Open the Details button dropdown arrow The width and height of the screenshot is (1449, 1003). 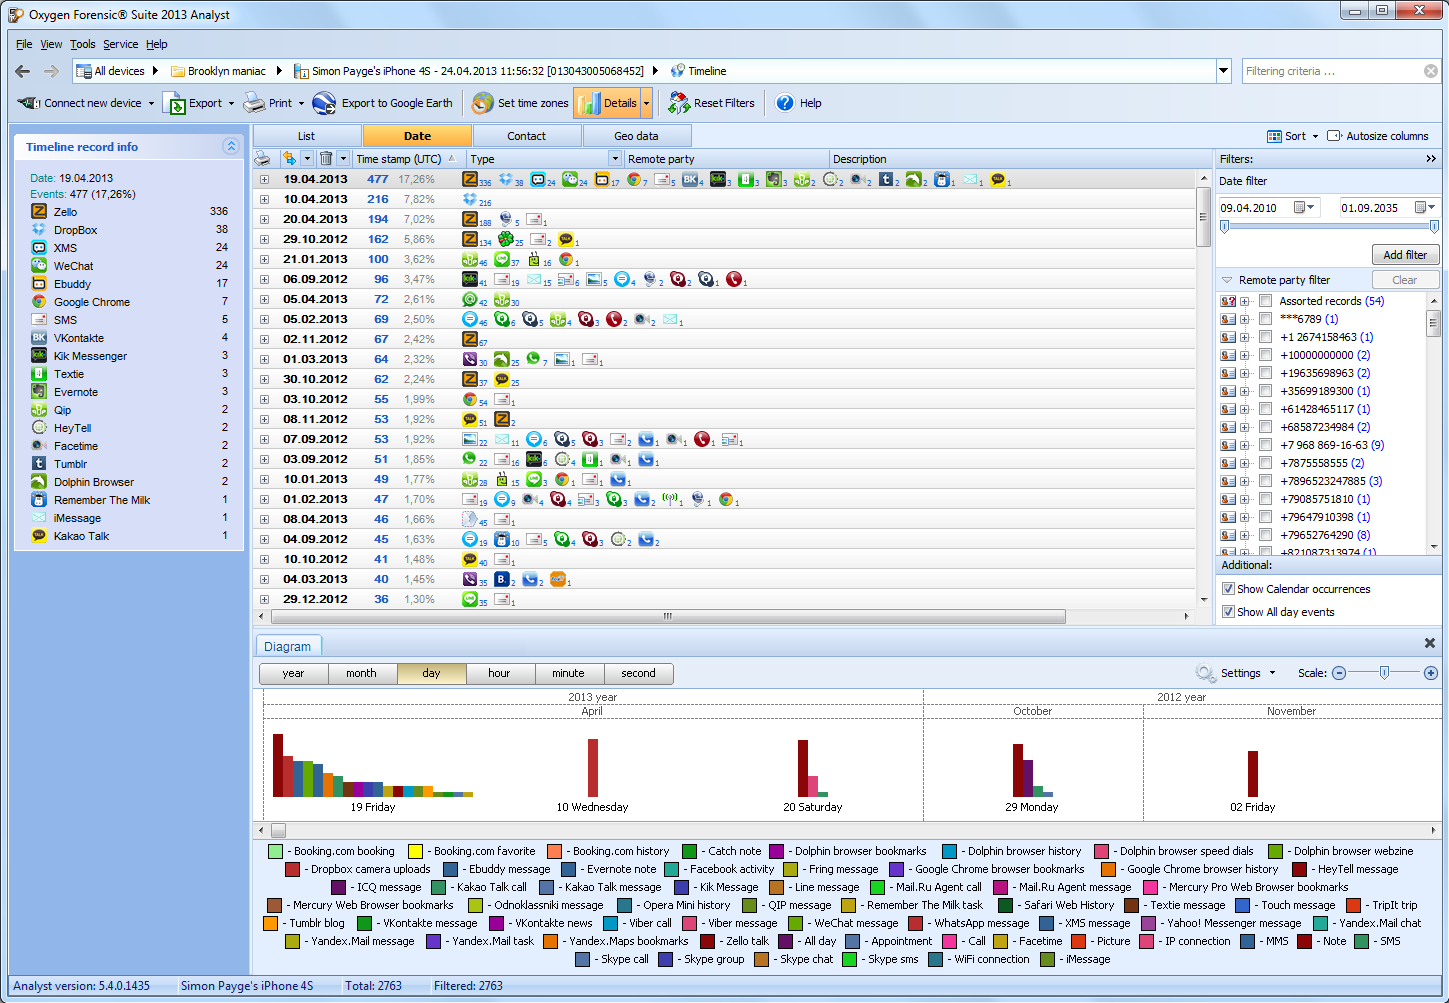[647, 103]
